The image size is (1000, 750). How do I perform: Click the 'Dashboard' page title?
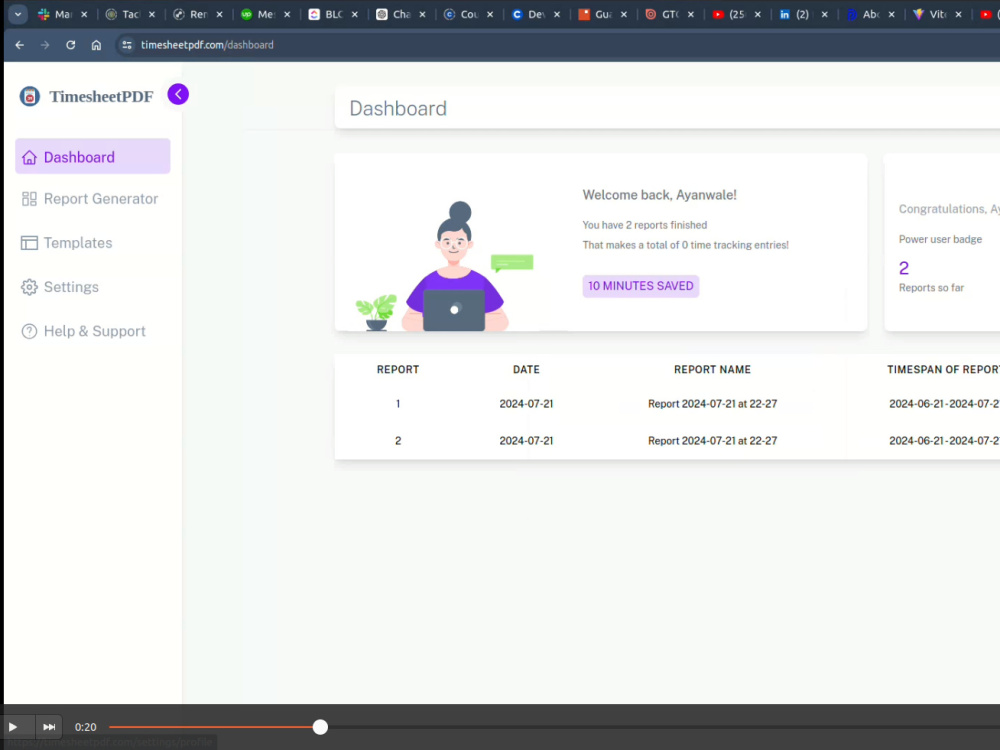[x=398, y=108]
